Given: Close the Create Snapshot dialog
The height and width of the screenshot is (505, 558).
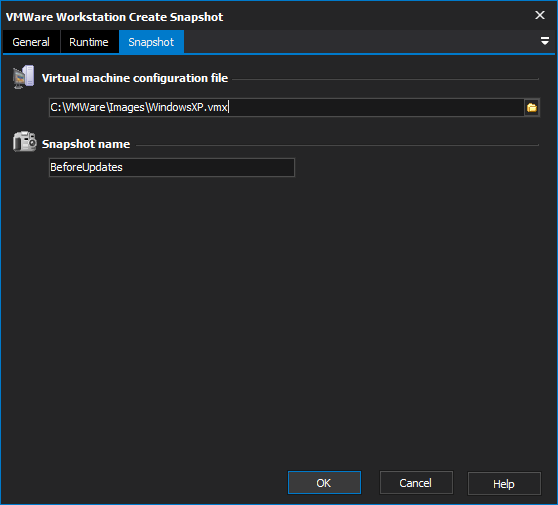Looking at the screenshot, I should (x=540, y=15).
